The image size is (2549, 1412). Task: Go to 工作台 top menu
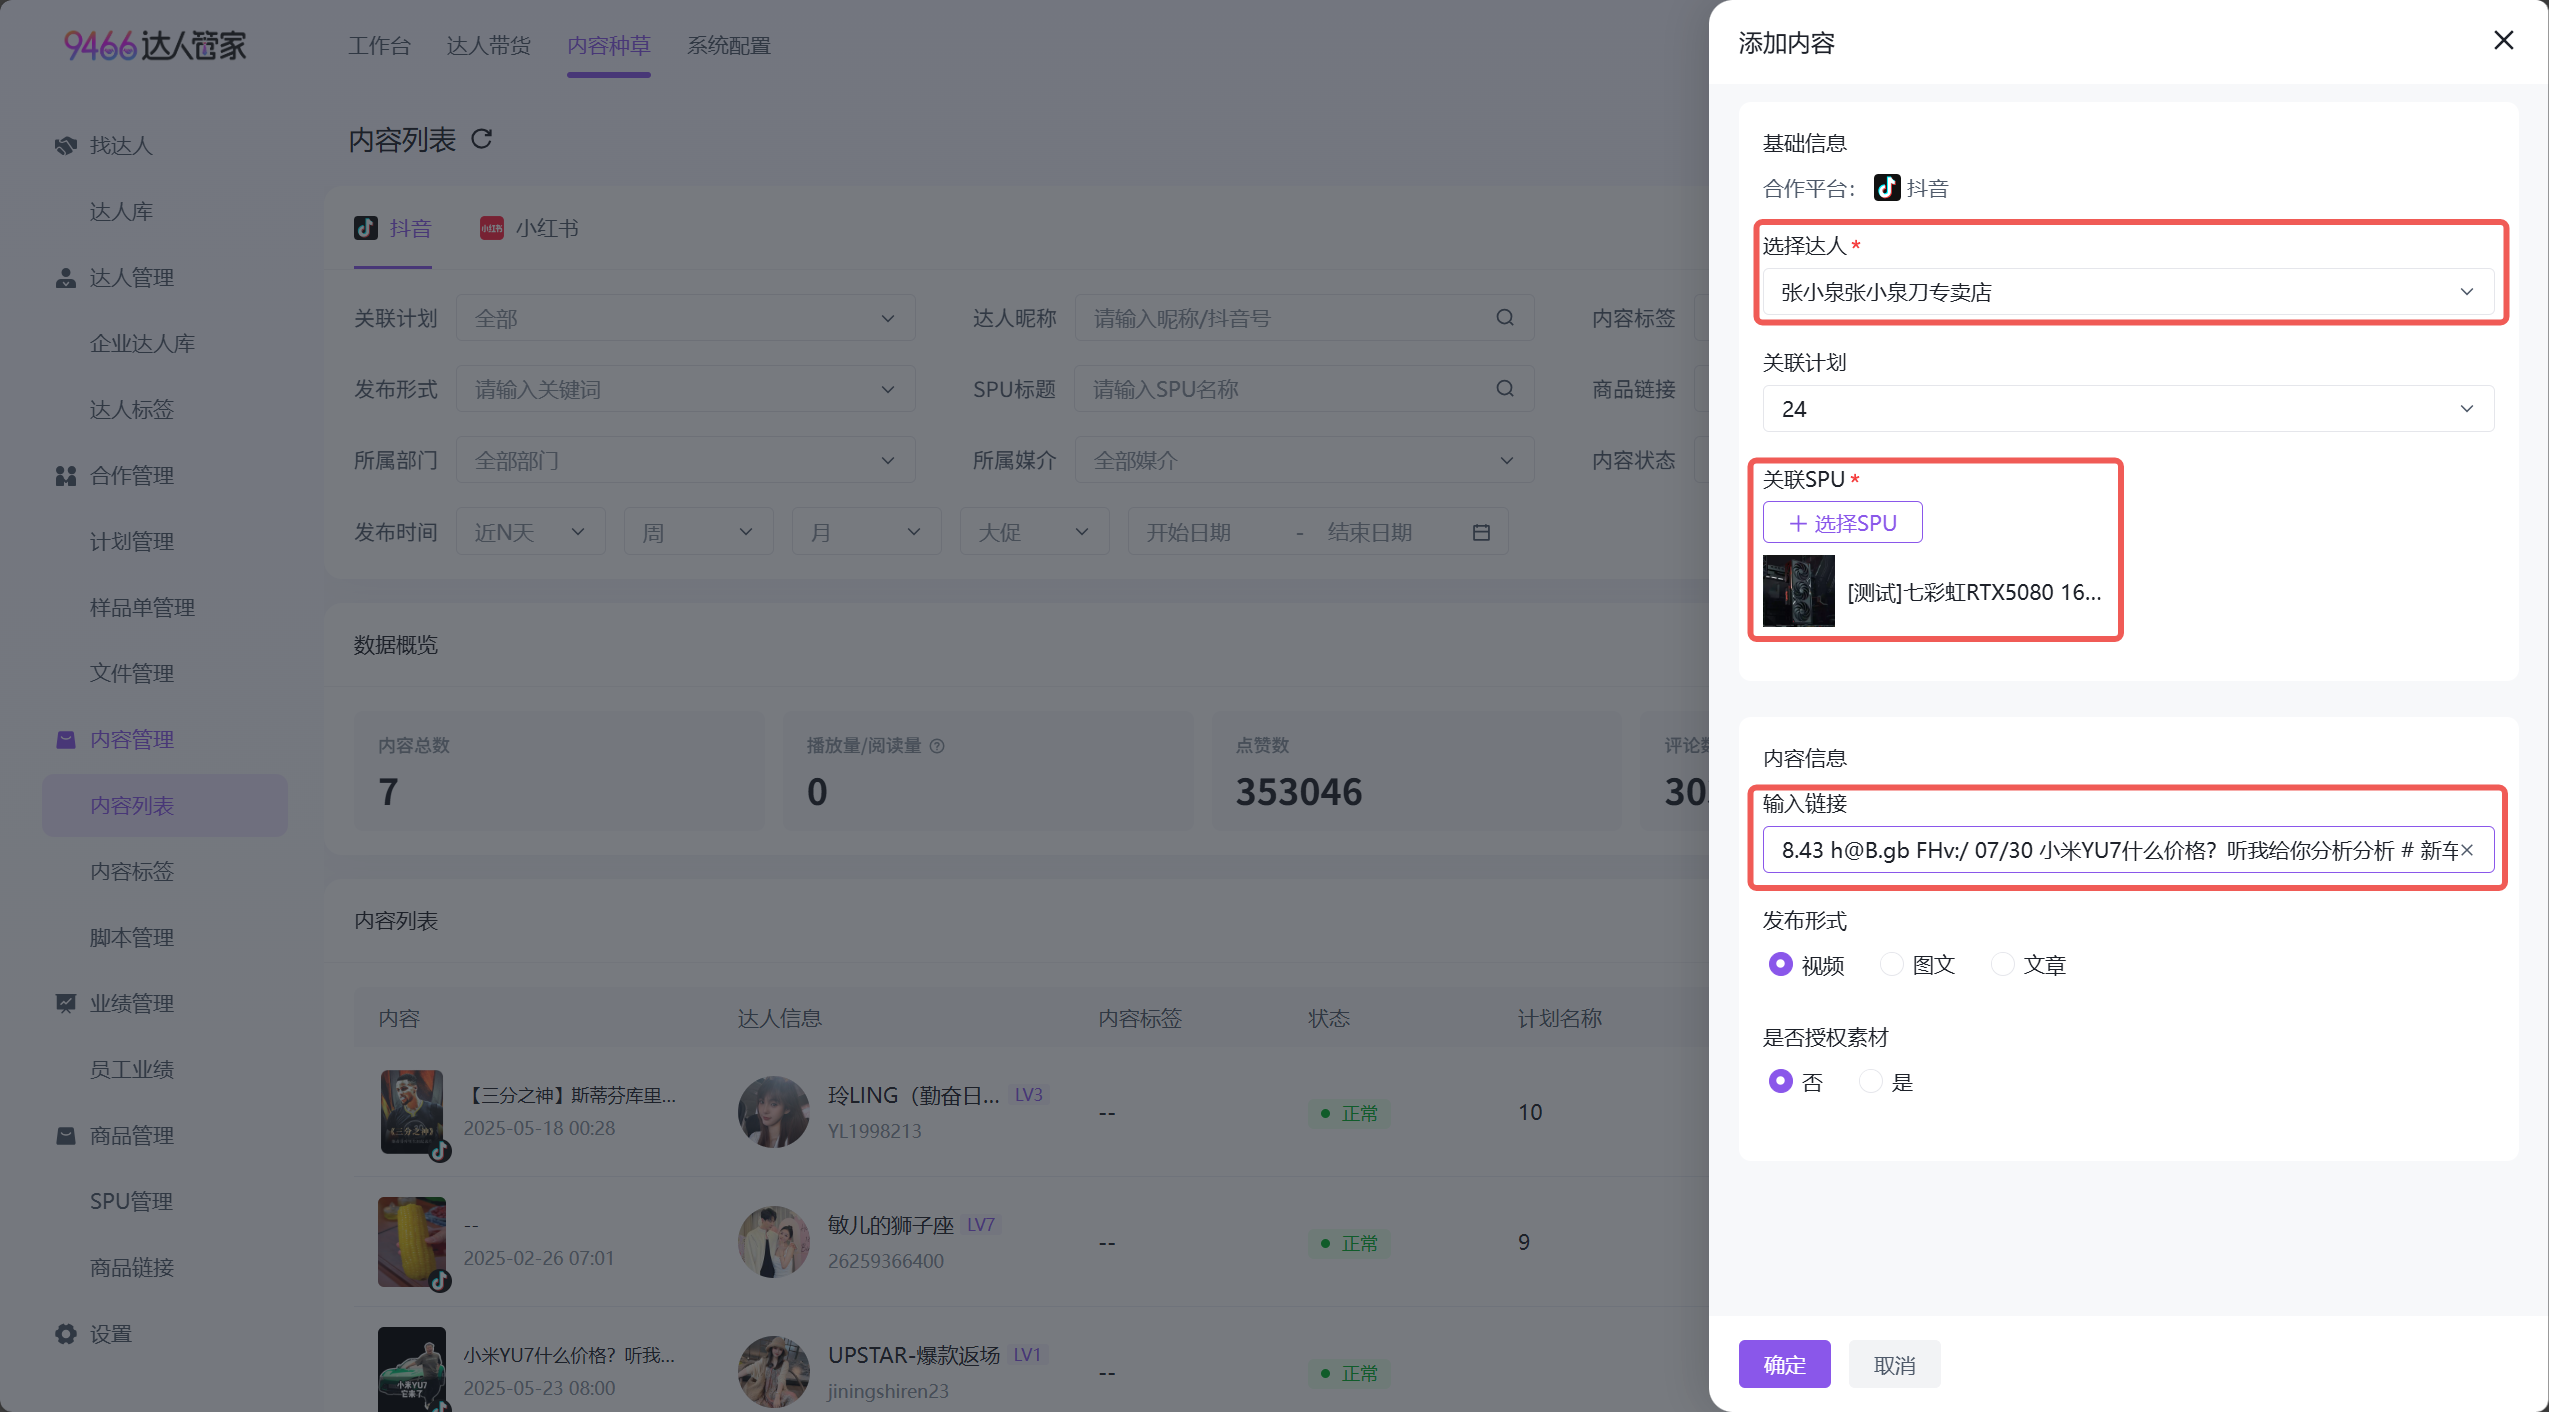coord(379,46)
